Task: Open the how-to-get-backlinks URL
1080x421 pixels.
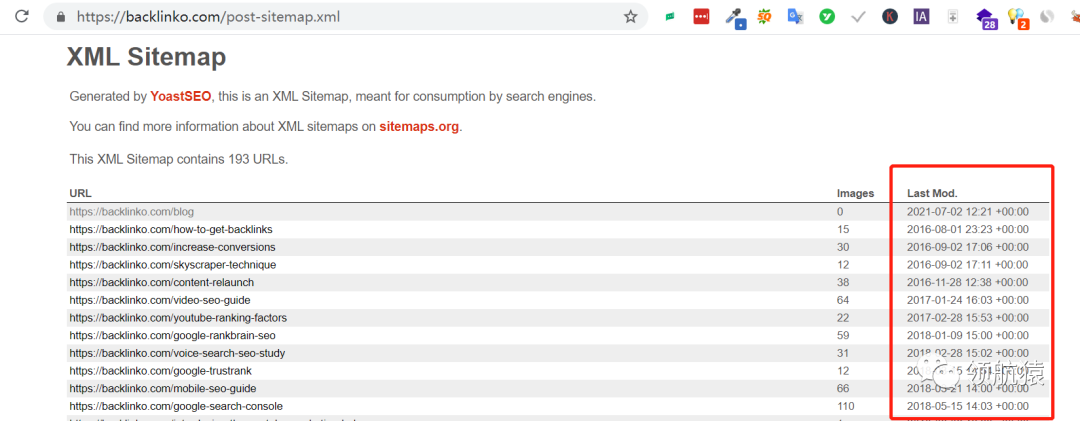Action: click(171, 230)
